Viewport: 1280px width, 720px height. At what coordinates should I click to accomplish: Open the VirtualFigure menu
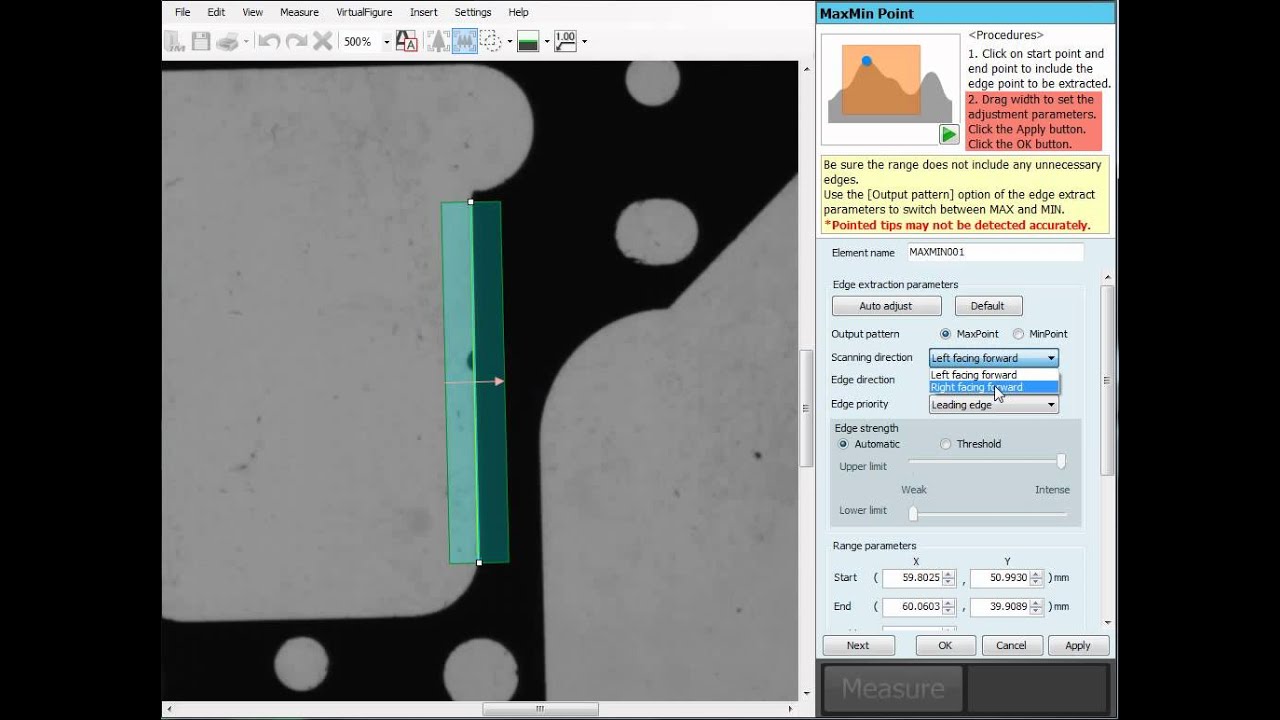point(364,12)
